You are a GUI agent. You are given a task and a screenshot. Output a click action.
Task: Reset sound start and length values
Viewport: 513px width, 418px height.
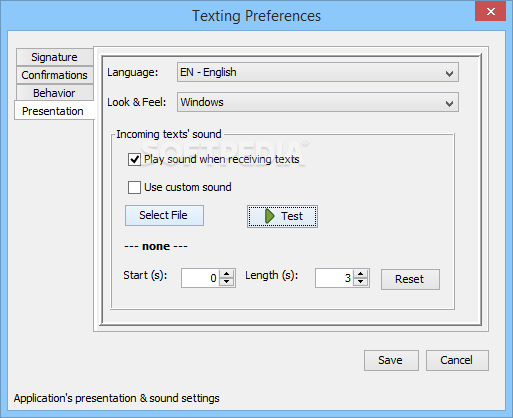pos(410,279)
